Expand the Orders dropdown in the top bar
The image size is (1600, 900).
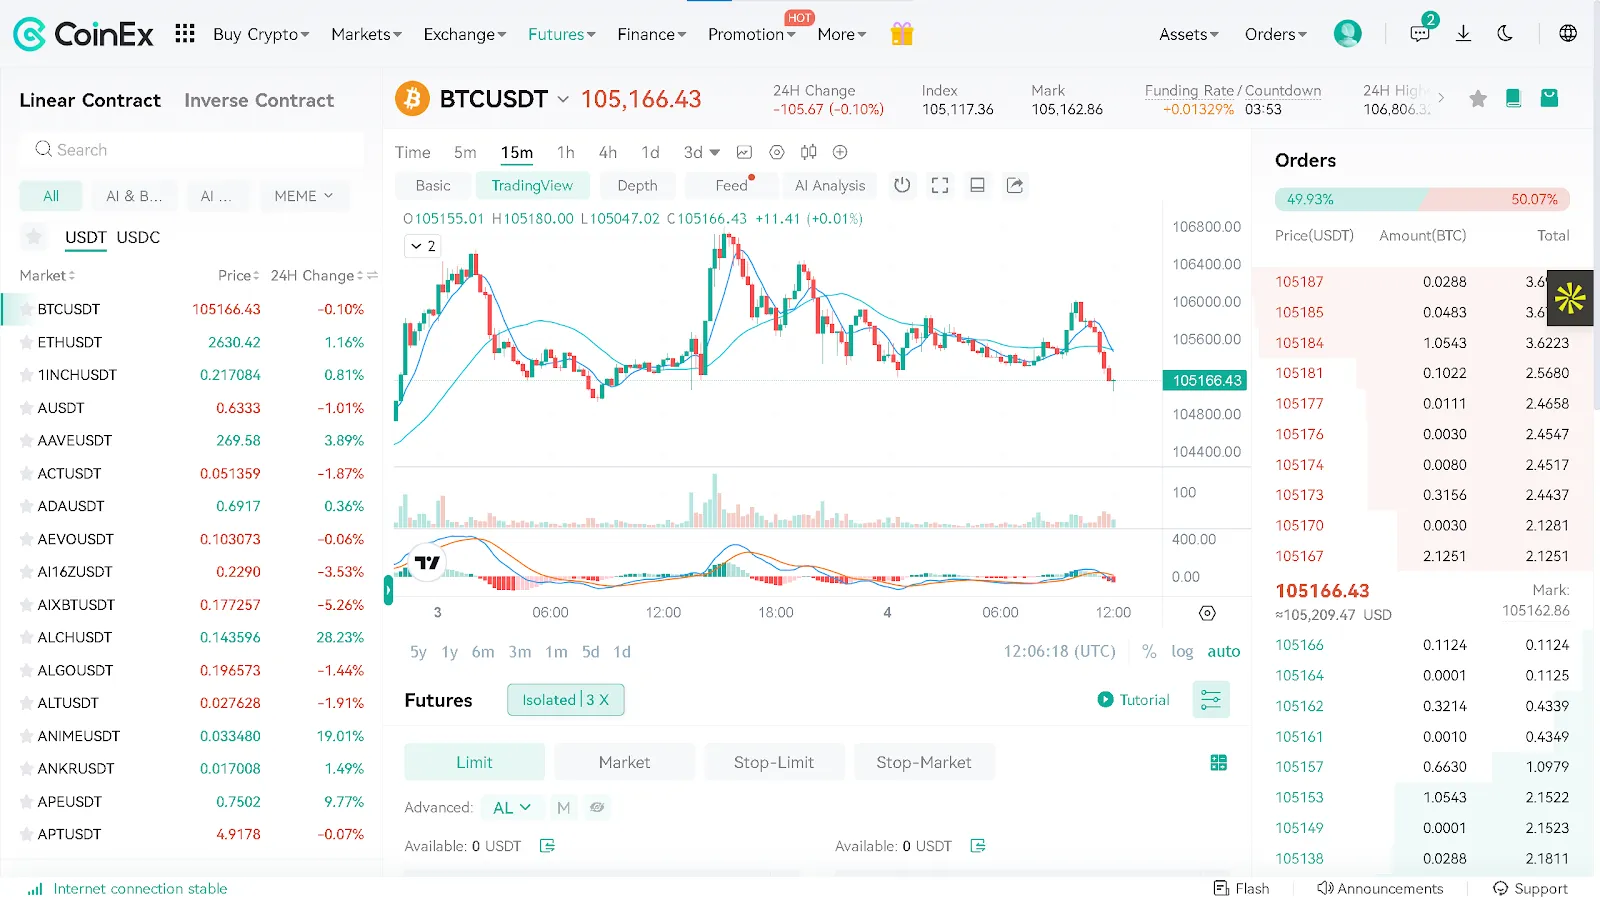point(1276,34)
